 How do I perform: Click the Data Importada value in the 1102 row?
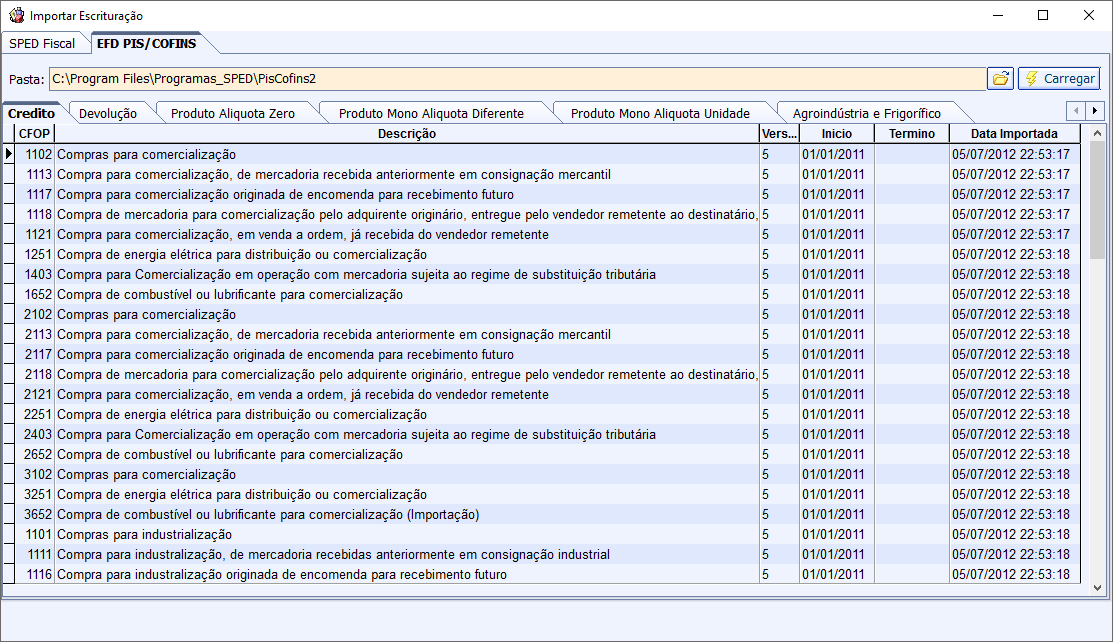click(x=1011, y=154)
